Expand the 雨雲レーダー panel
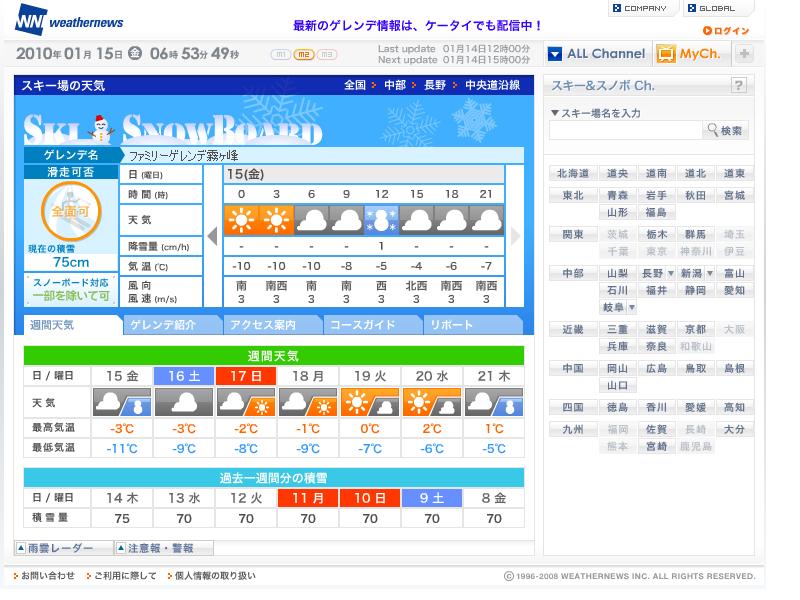This screenshot has width=800, height=600. 64,548
